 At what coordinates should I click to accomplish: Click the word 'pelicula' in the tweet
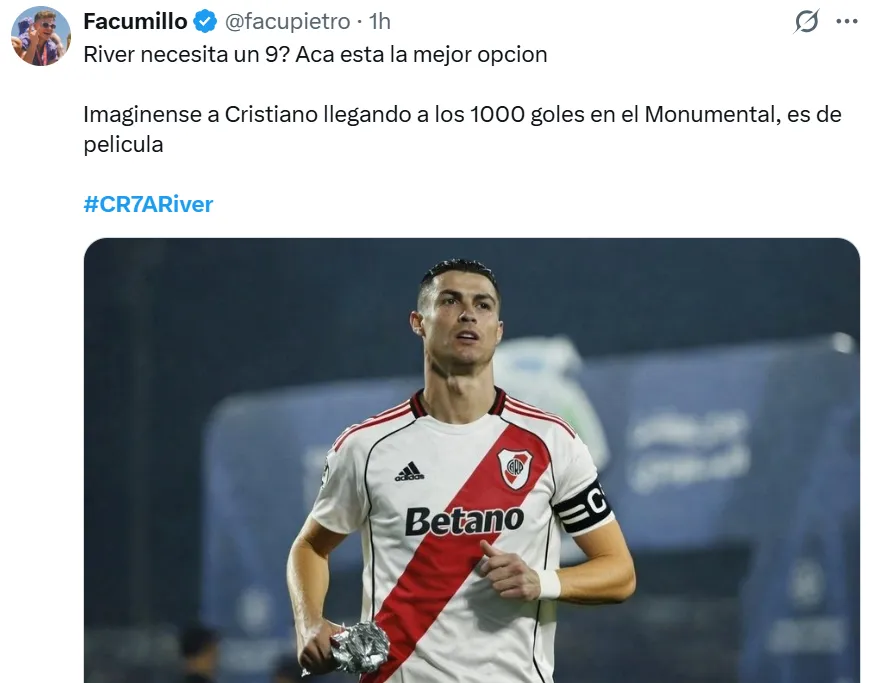pos(123,145)
